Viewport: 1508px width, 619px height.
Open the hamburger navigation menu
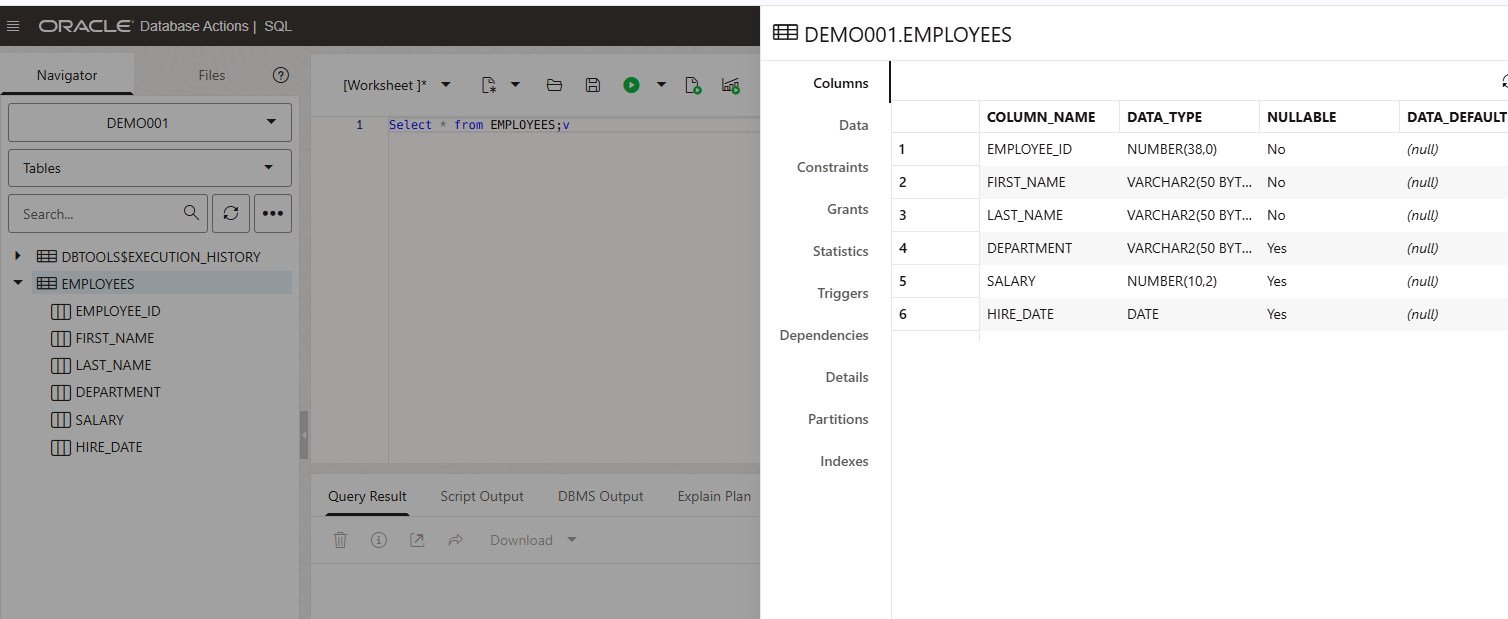pos(14,26)
